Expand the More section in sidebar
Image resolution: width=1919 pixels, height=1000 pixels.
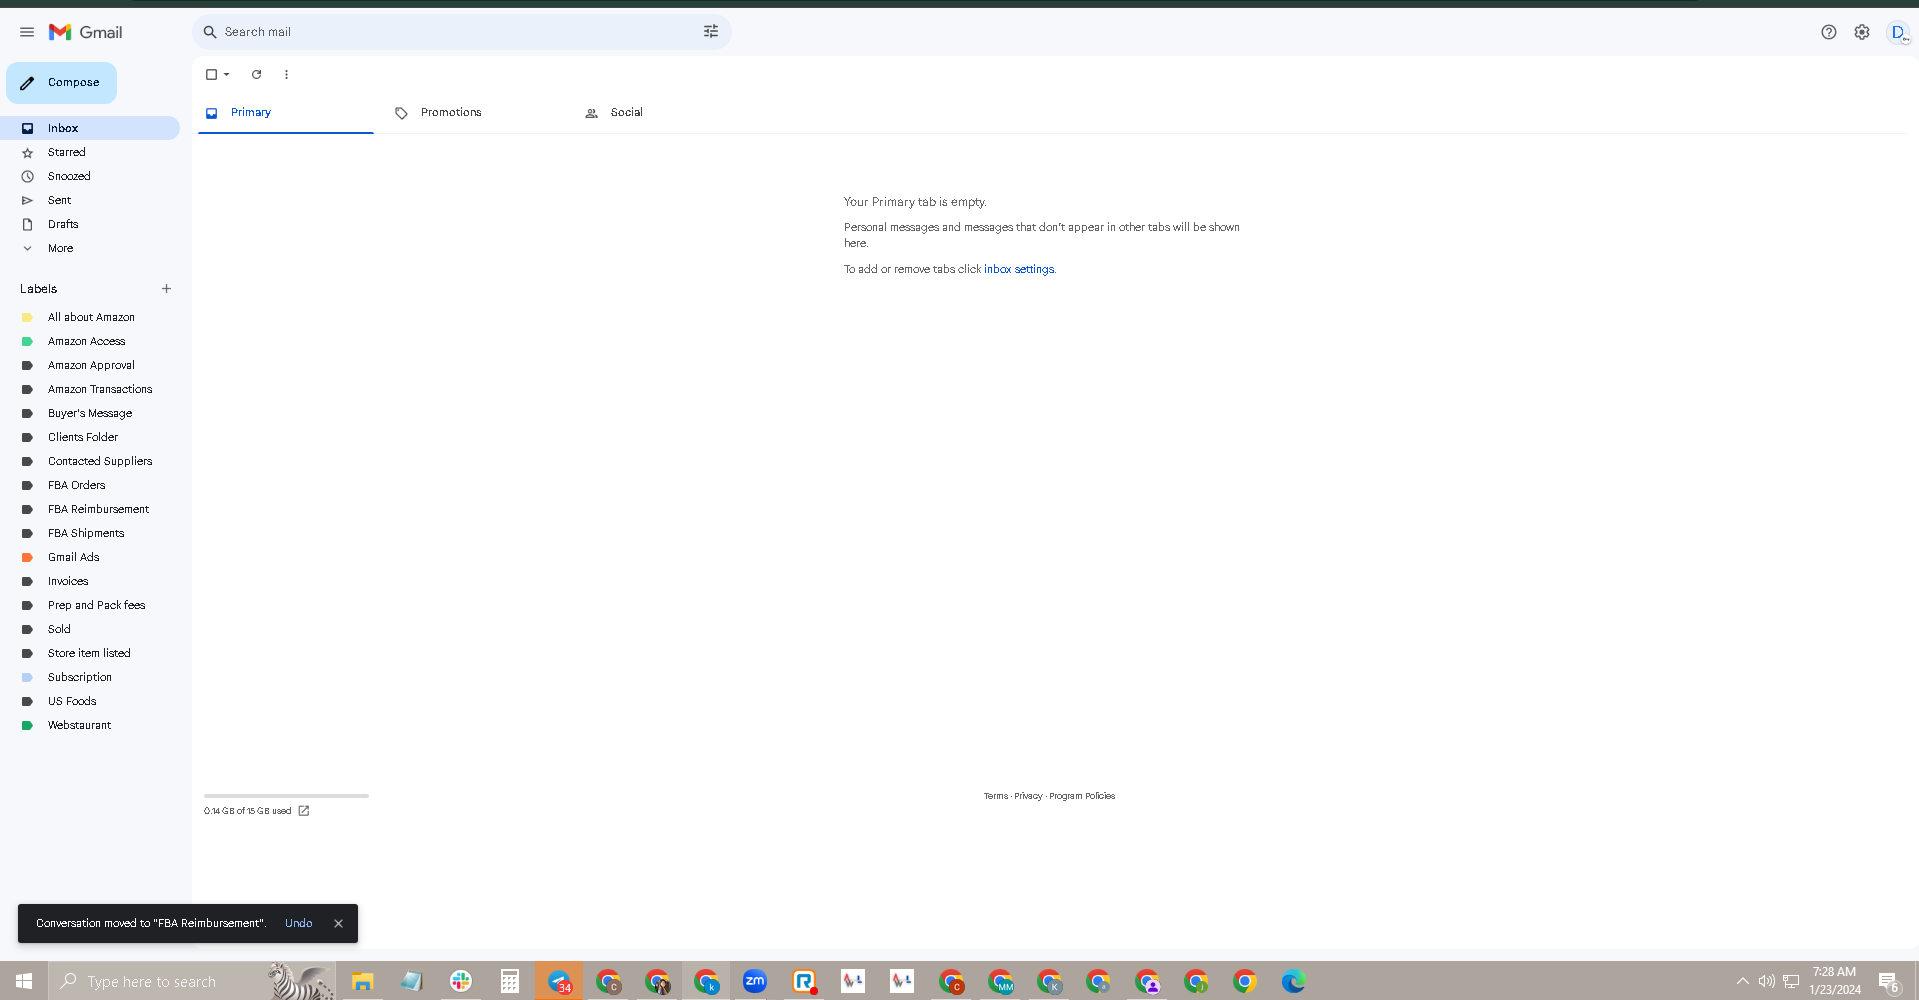(x=90, y=248)
